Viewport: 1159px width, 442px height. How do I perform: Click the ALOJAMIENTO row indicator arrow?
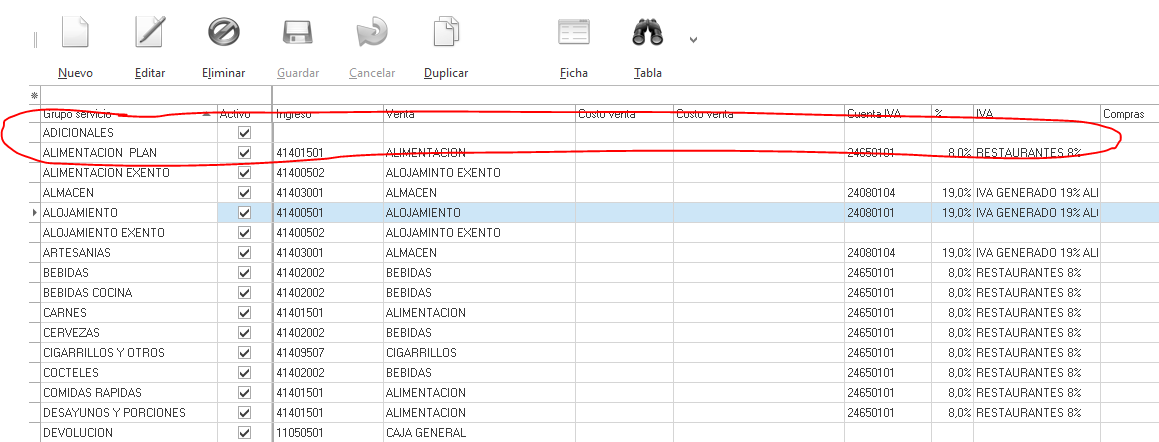[x=36, y=213]
